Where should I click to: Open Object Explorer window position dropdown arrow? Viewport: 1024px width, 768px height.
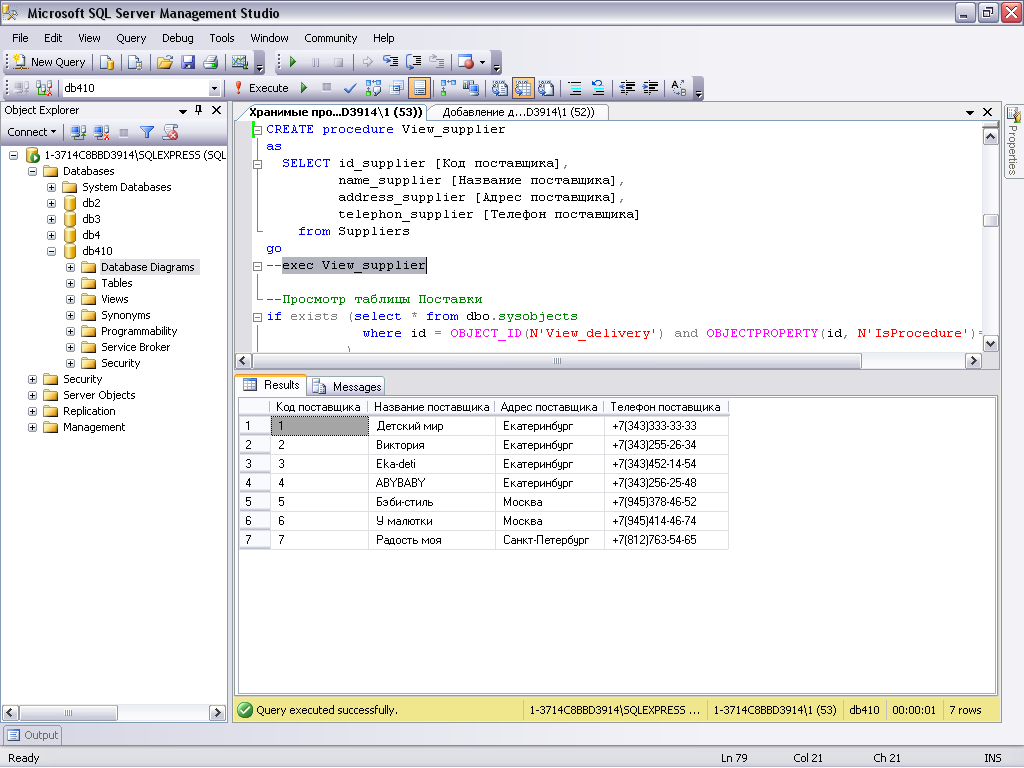[x=183, y=111]
